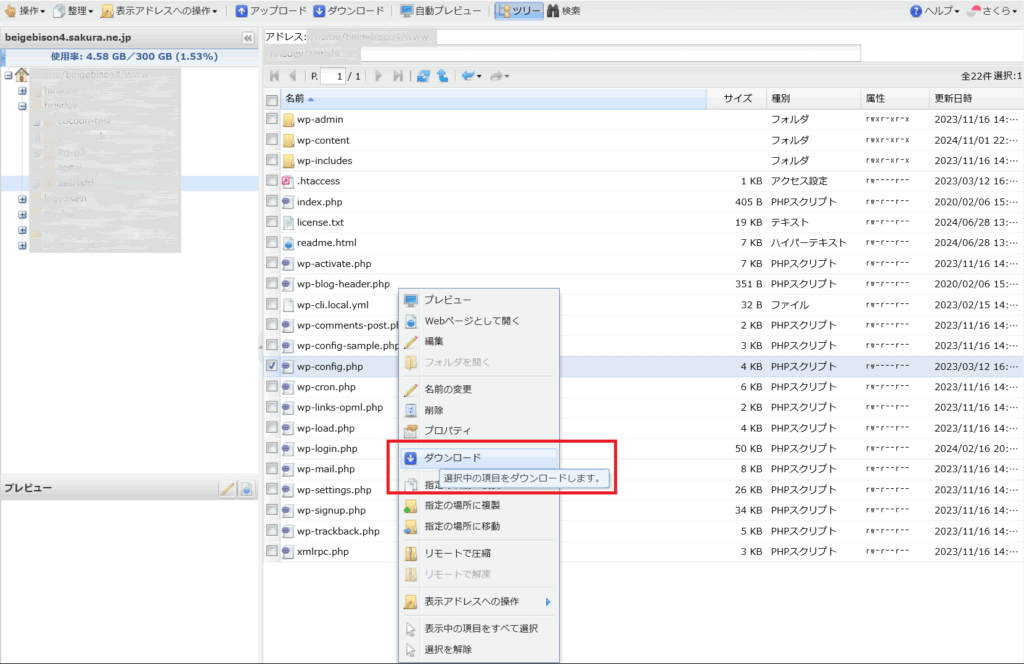Uncheck the wp-config.php checkbox
This screenshot has height=664, width=1024.
(x=270, y=366)
